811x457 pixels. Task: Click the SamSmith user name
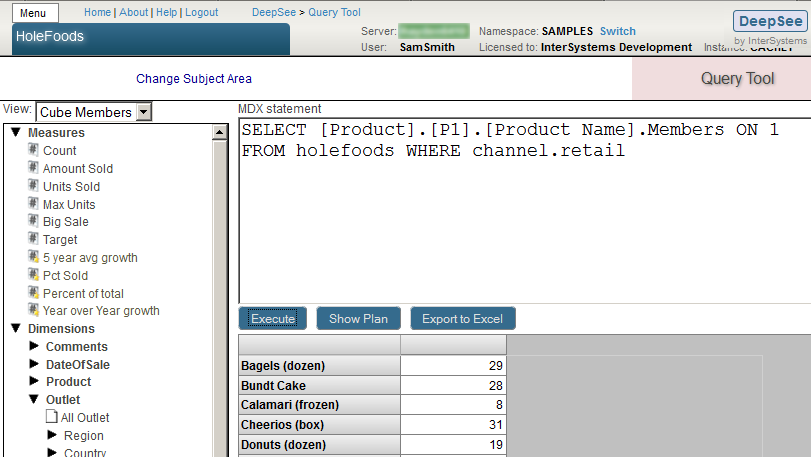(427, 47)
